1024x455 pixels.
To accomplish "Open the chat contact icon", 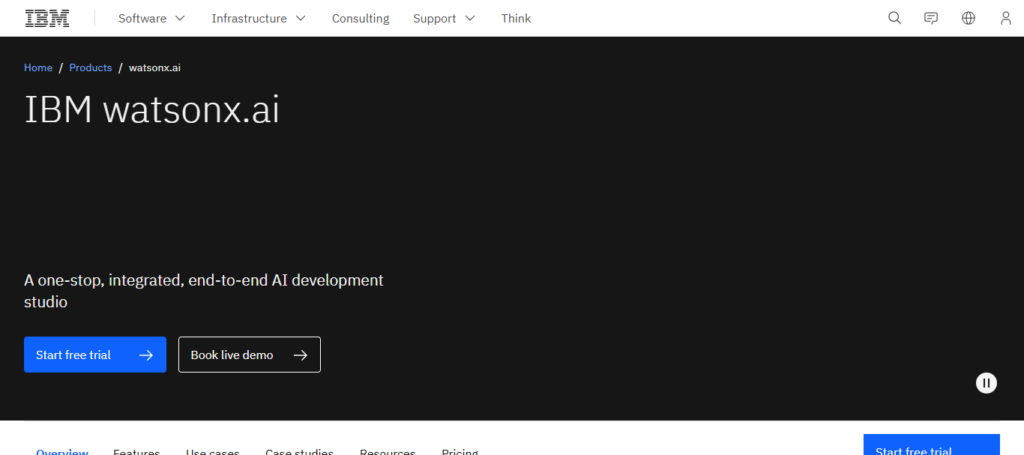I will (x=931, y=18).
